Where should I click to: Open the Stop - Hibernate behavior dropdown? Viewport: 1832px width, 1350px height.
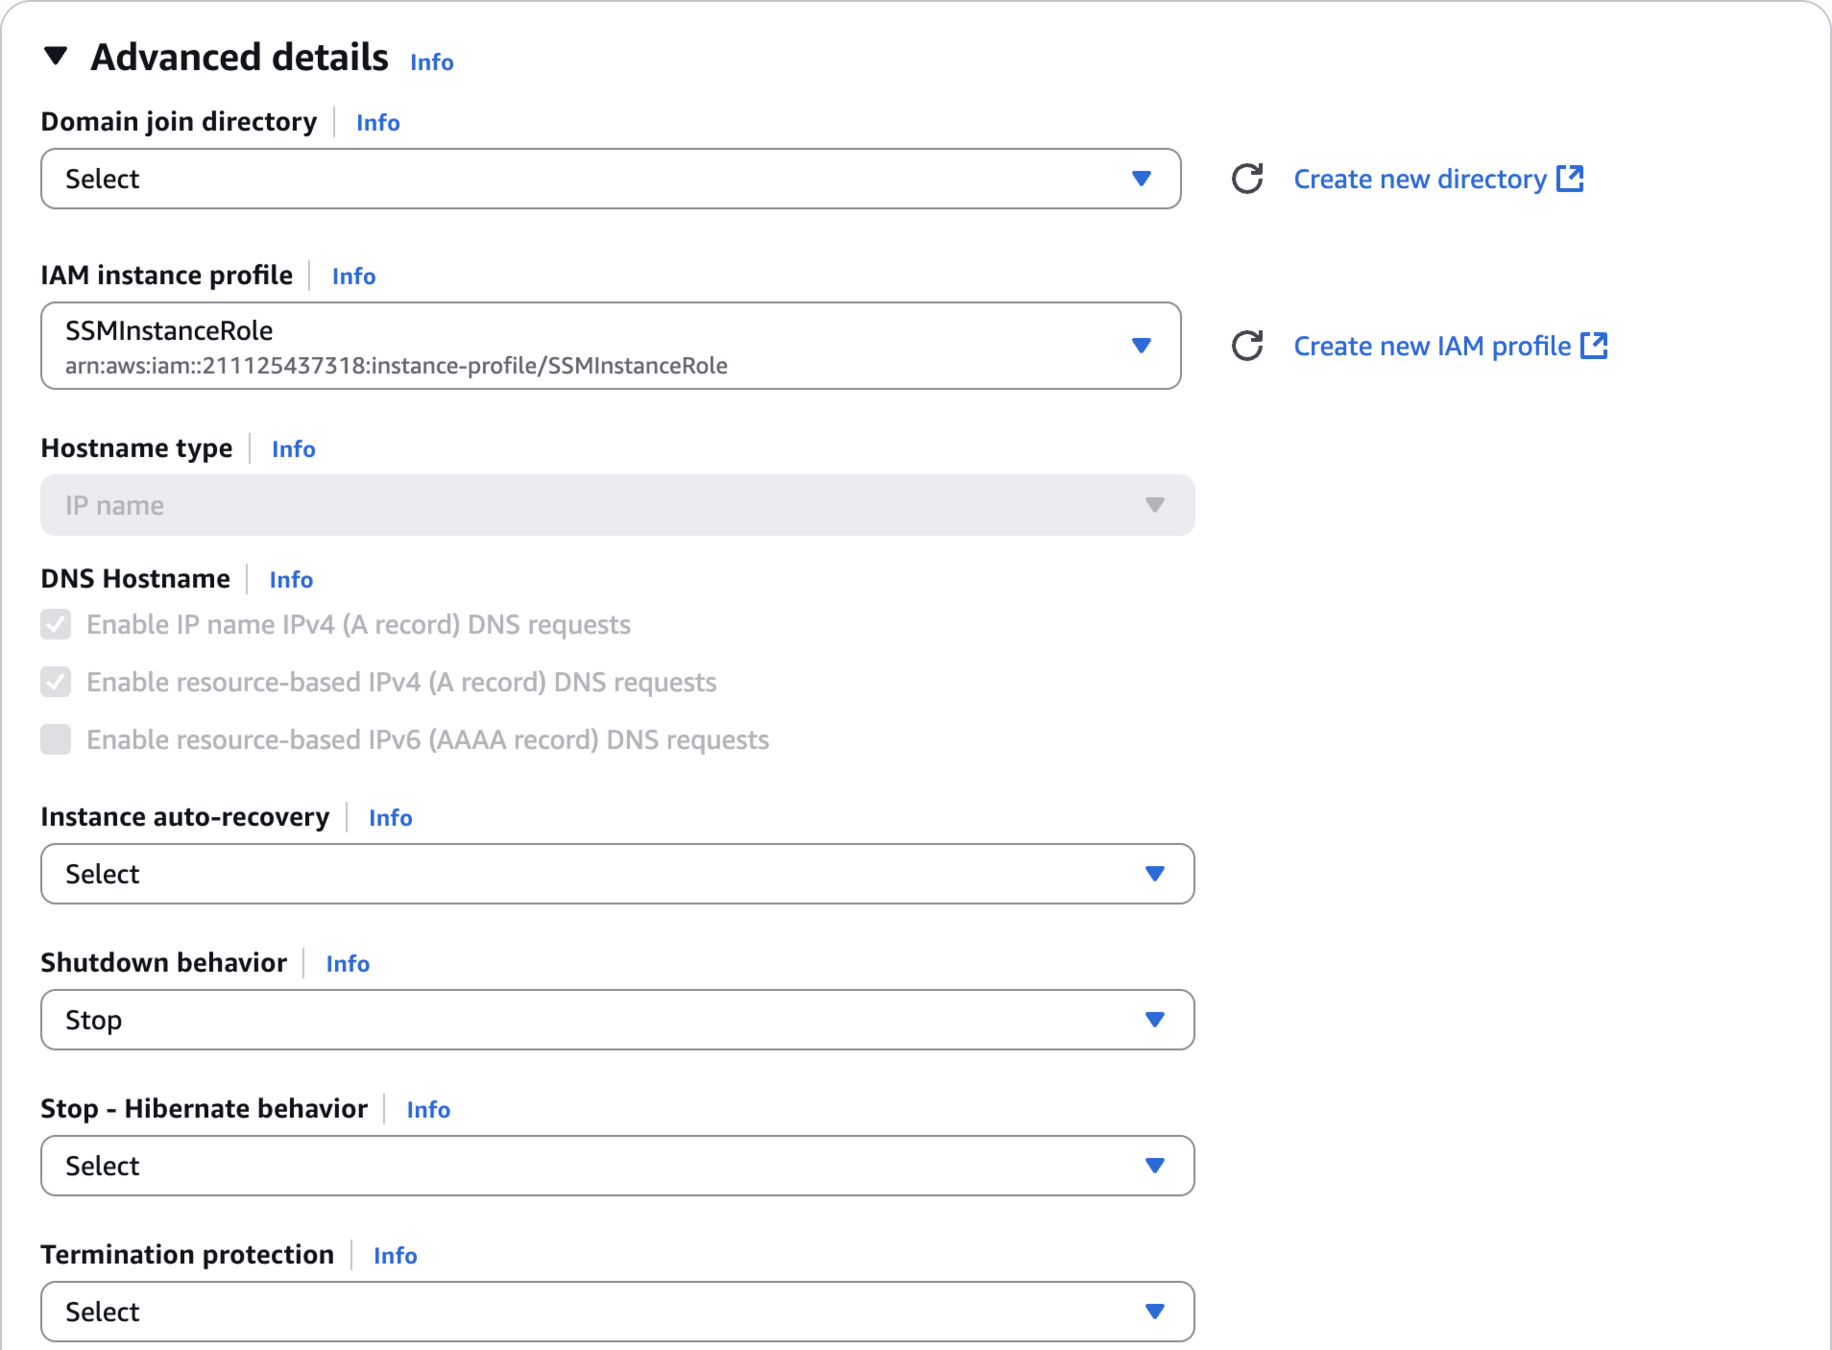(617, 1166)
